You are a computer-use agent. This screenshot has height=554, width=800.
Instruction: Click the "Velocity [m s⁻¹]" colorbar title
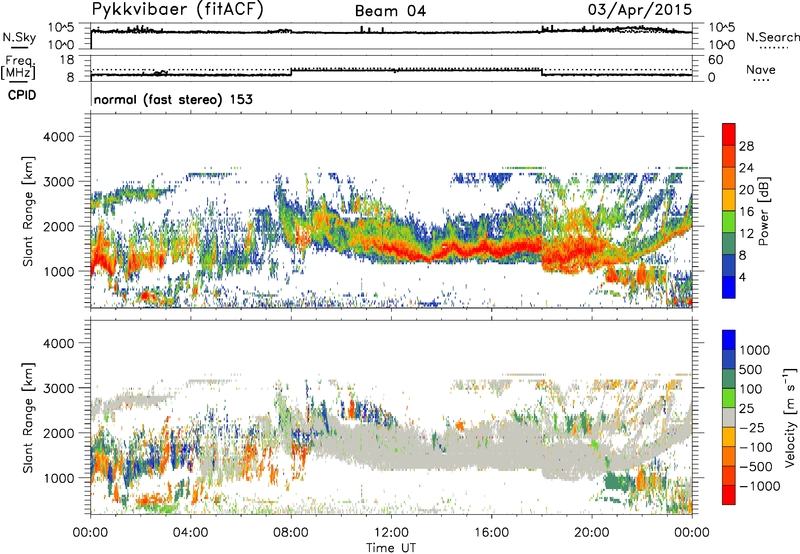click(790, 417)
